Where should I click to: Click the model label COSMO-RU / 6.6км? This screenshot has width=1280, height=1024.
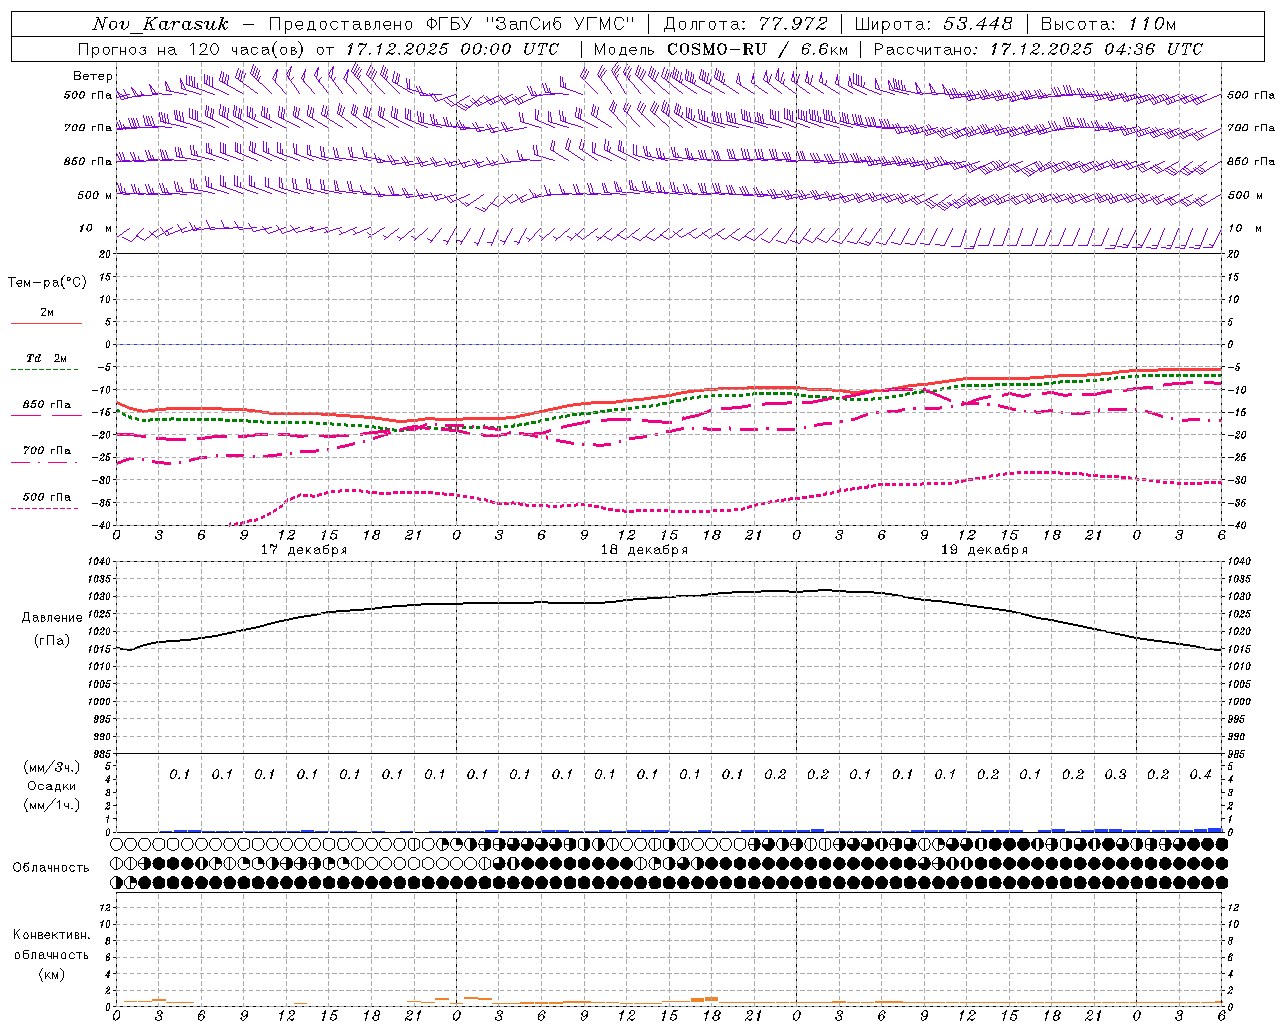[757, 49]
